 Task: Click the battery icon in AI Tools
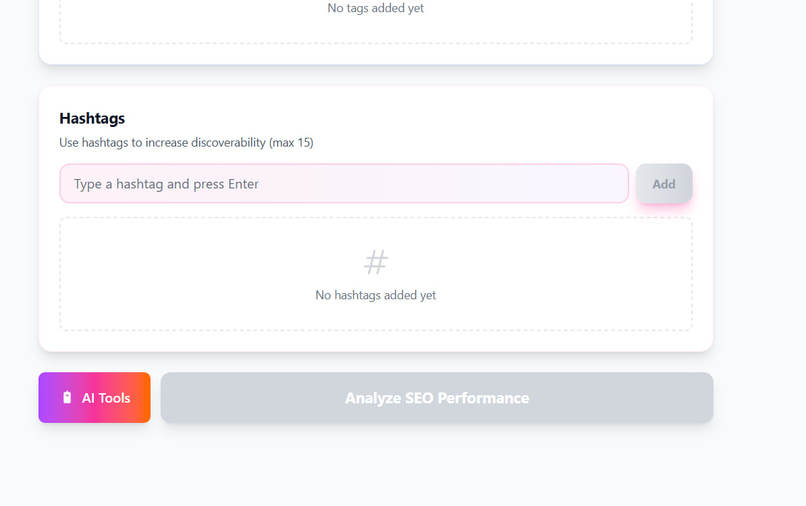coord(67,397)
